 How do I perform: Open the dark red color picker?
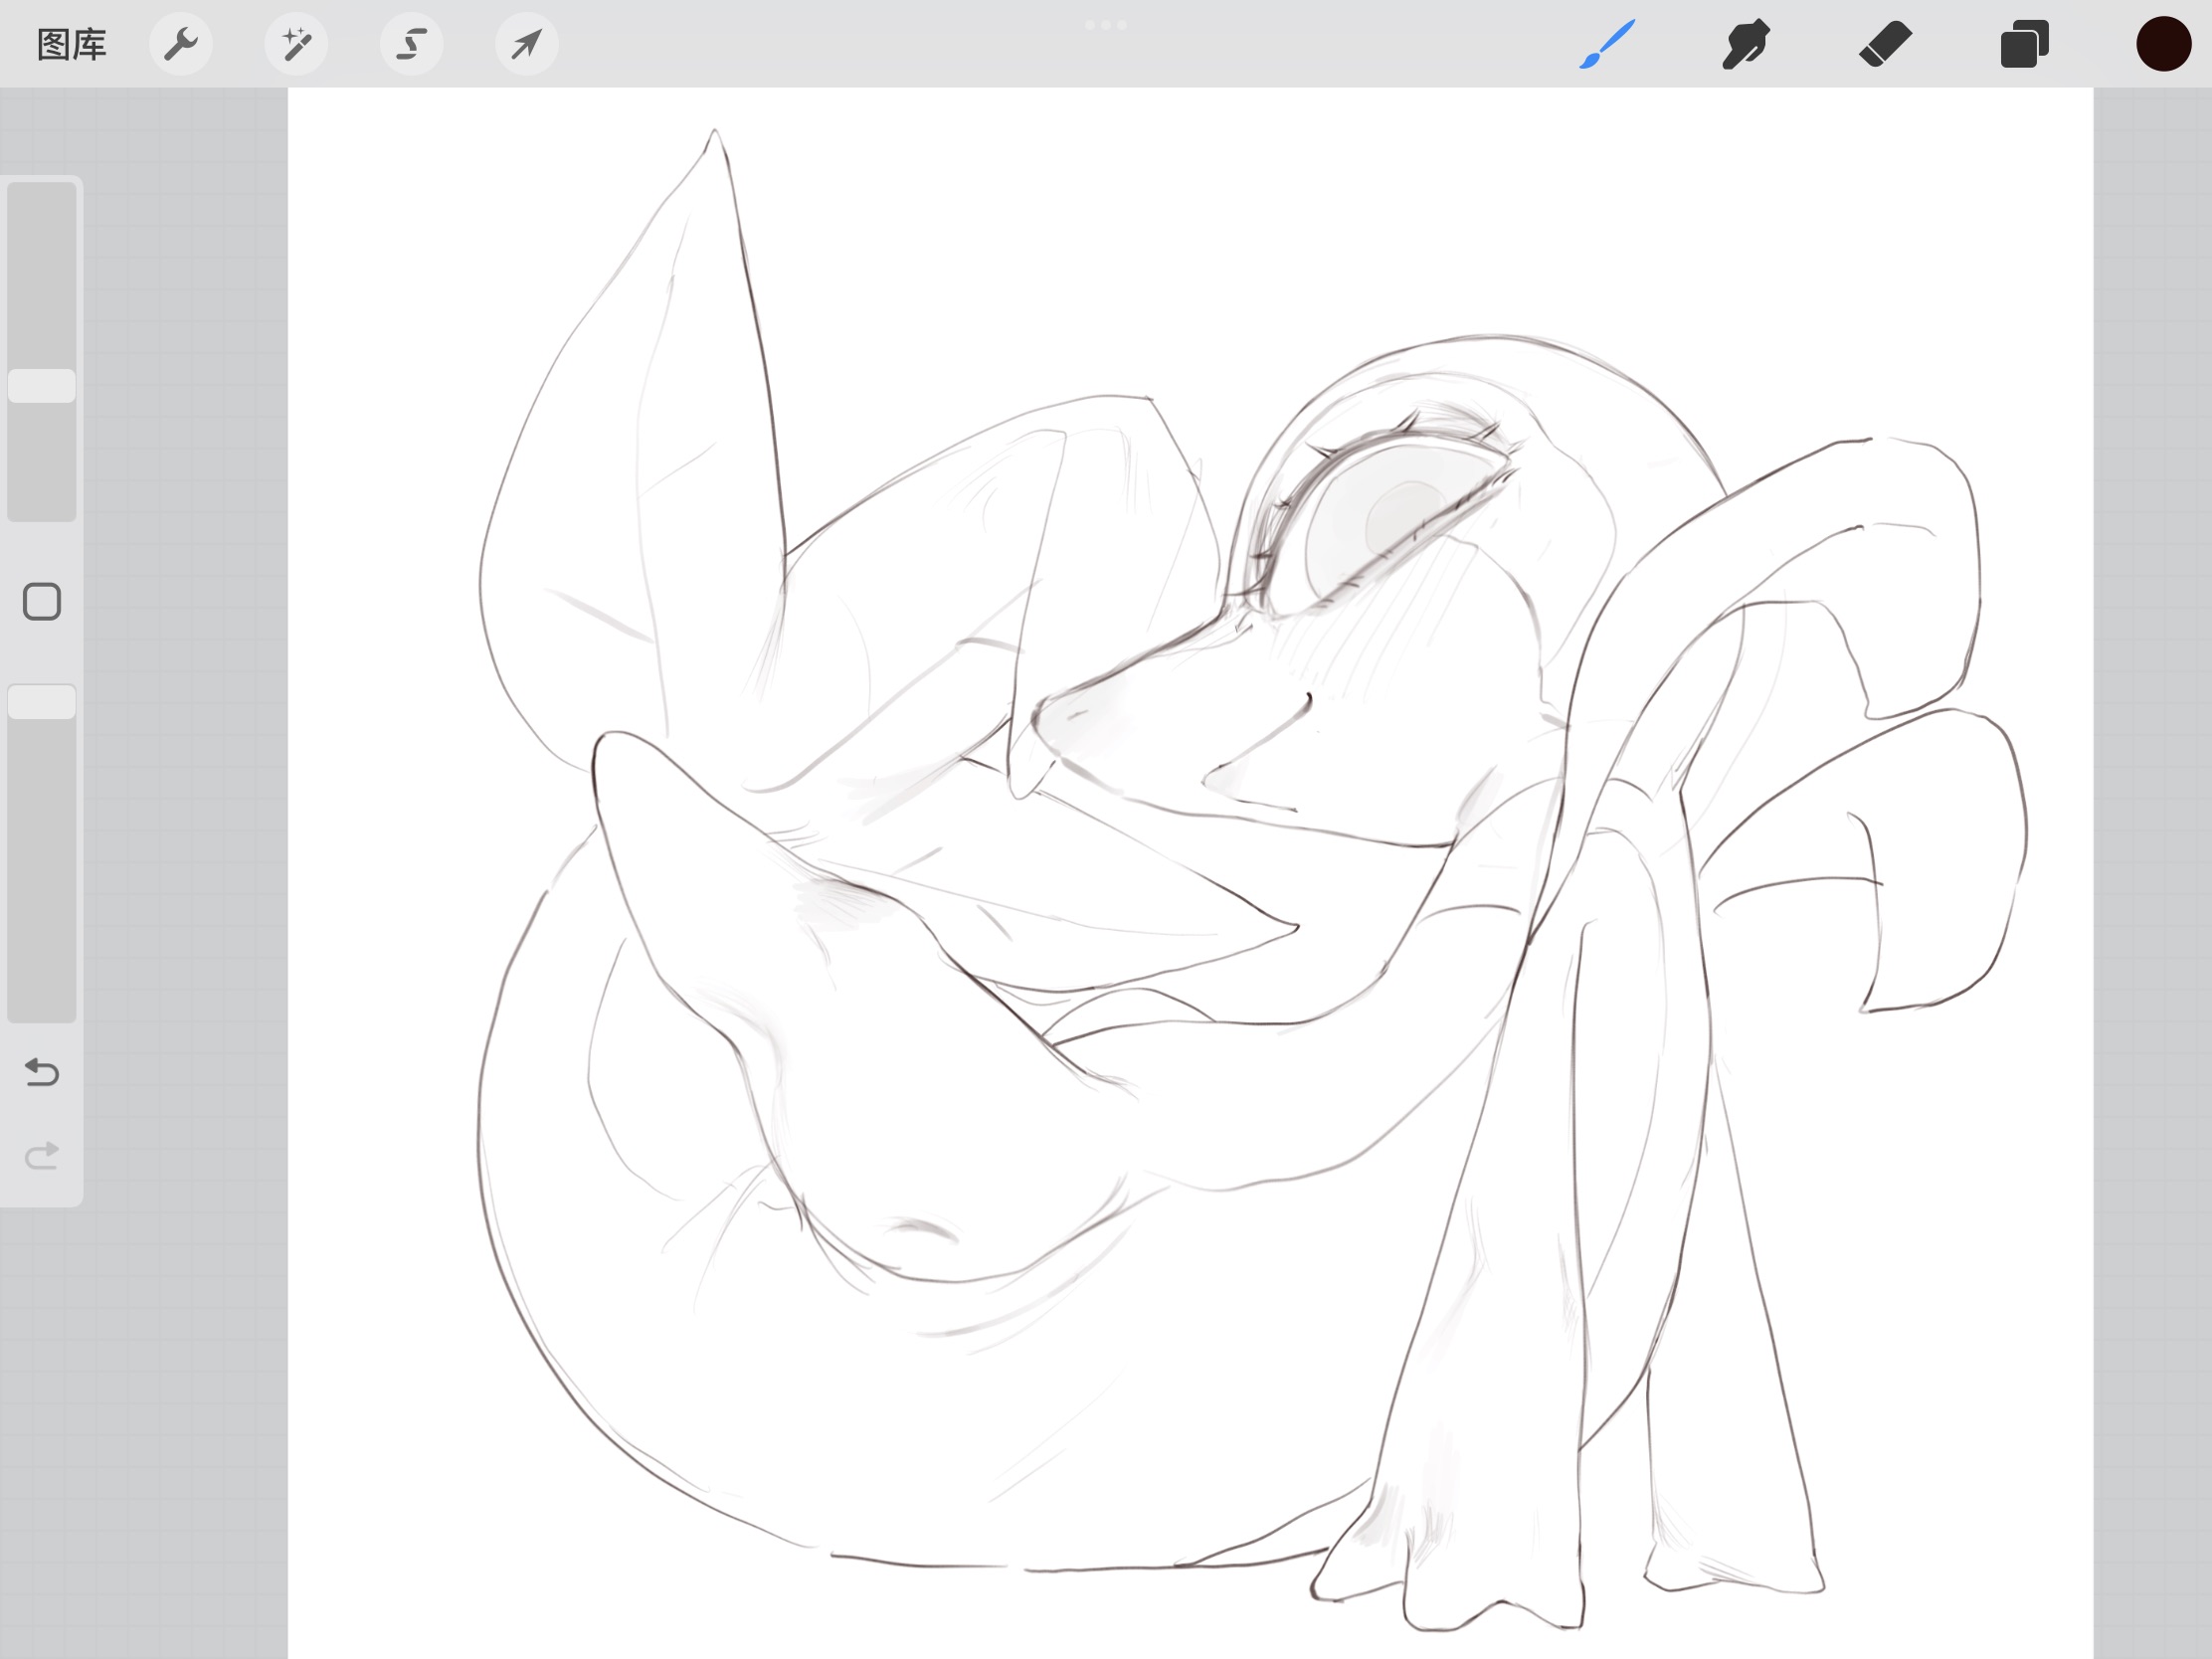(2163, 45)
